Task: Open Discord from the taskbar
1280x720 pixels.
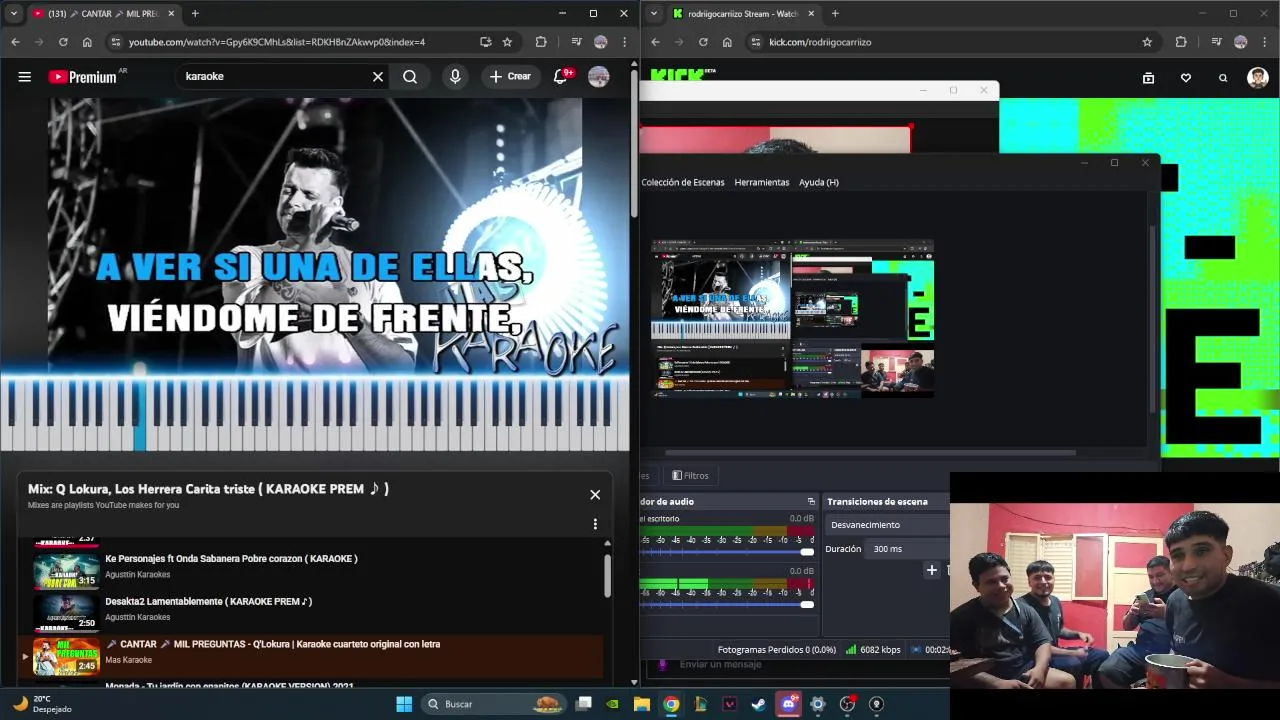Action: coord(788,704)
